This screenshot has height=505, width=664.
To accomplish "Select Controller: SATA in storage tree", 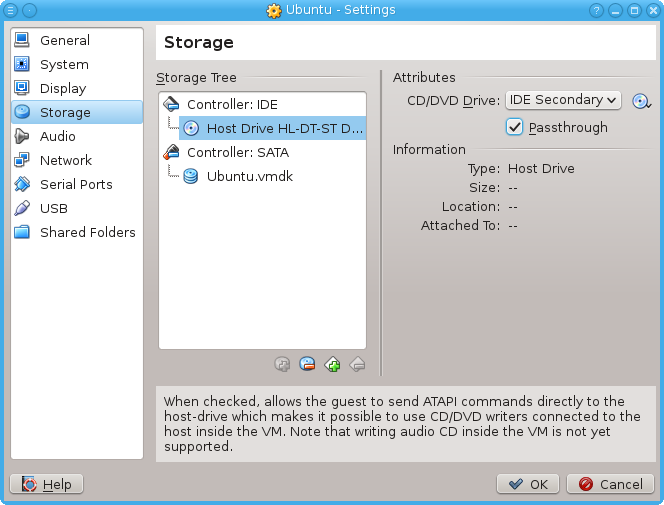I will (262, 152).
